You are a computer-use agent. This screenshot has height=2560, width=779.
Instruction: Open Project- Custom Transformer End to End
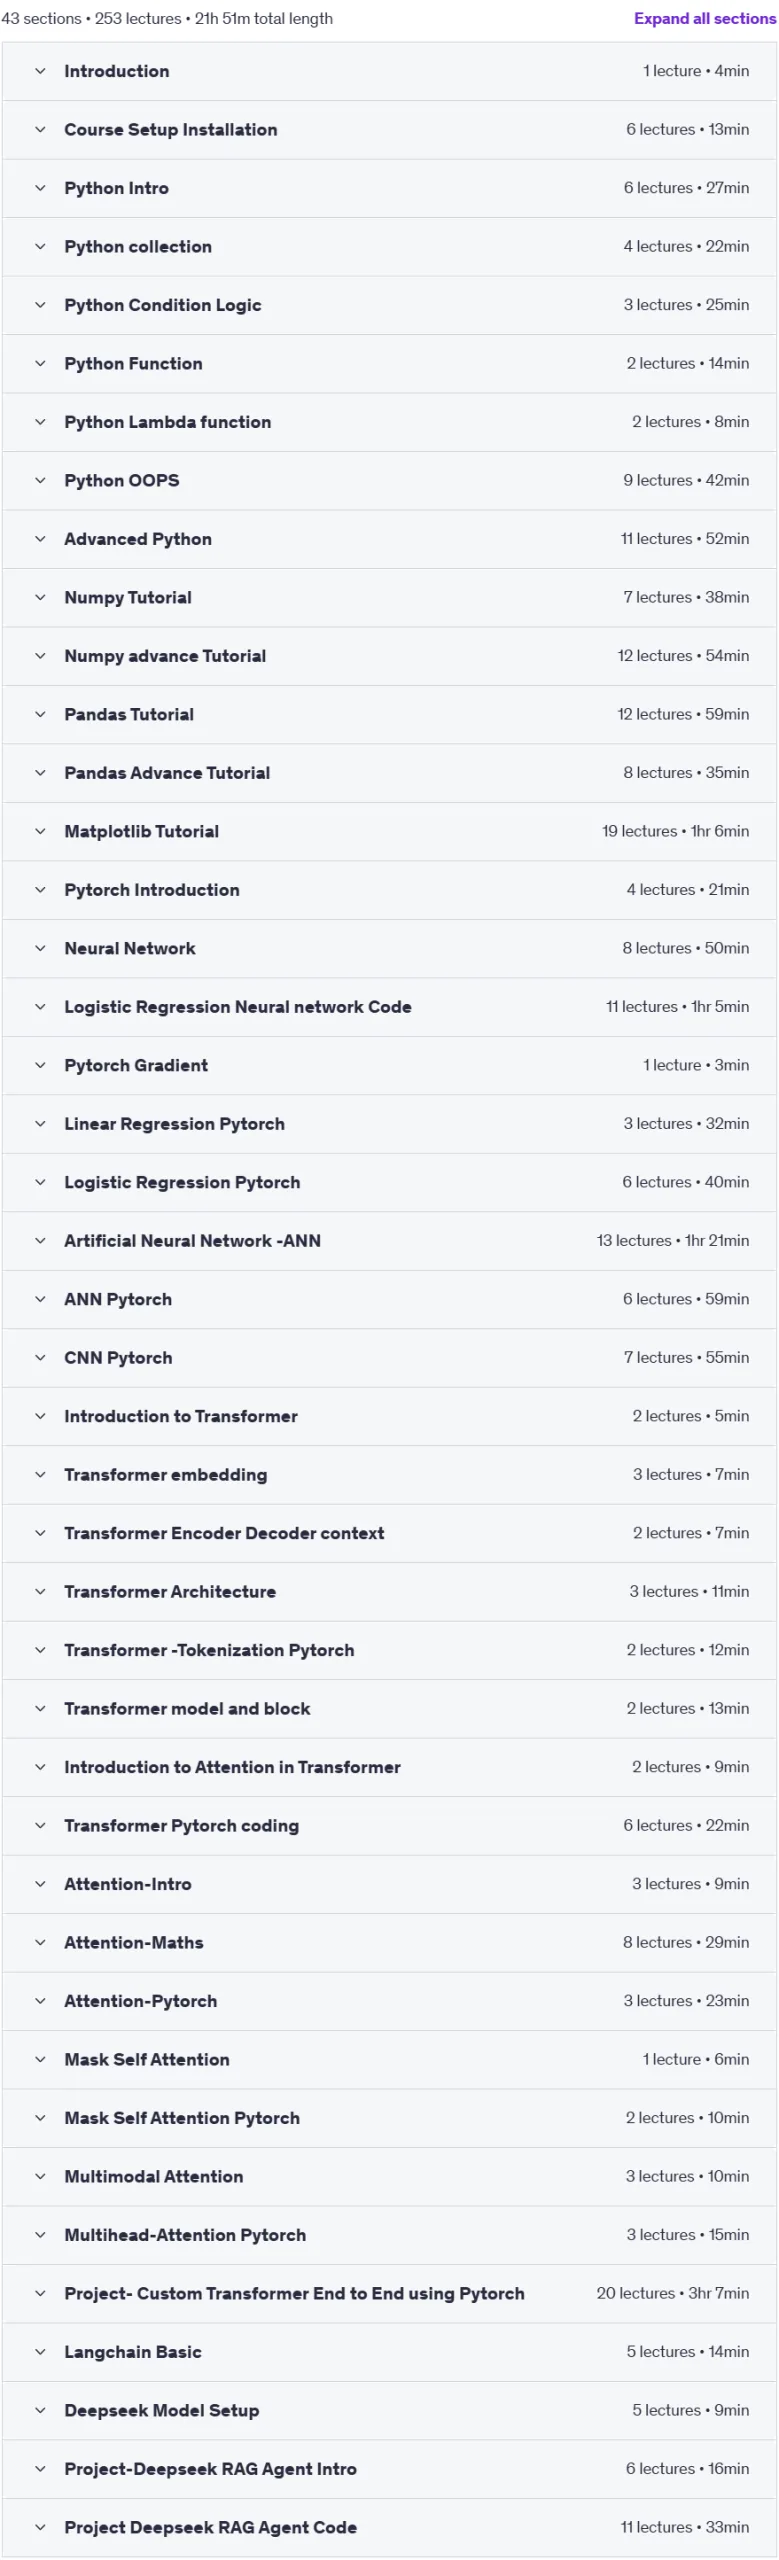click(389, 2293)
